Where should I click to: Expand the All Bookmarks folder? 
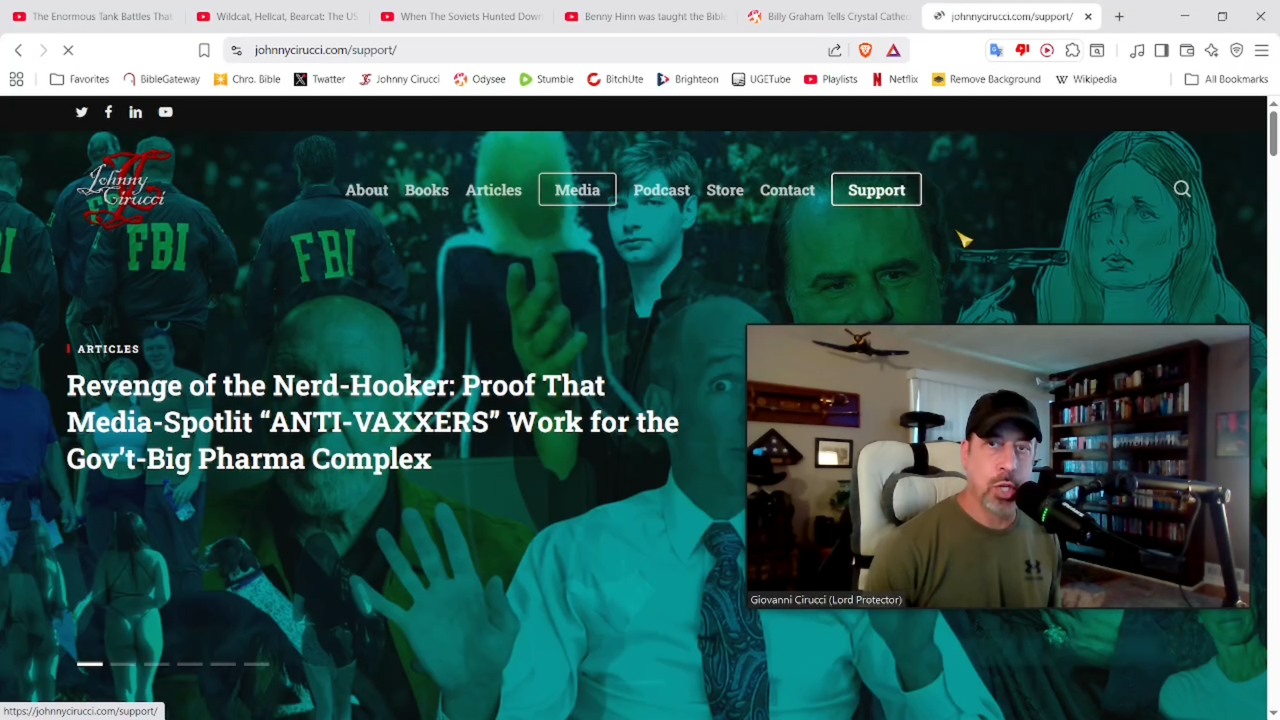[1226, 79]
